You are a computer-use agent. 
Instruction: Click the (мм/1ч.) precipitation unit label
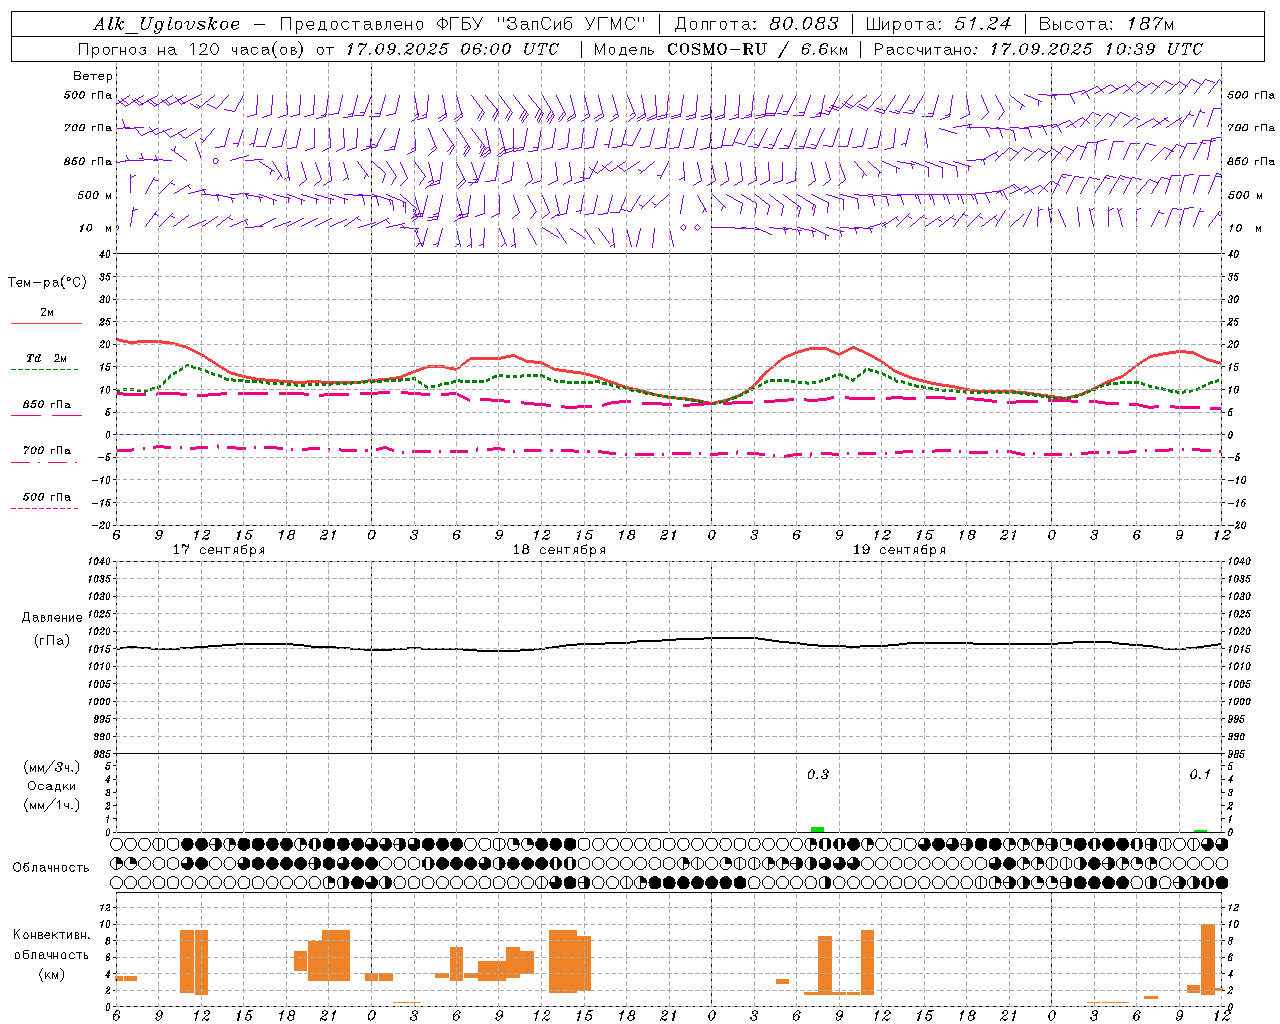pyautogui.click(x=52, y=805)
